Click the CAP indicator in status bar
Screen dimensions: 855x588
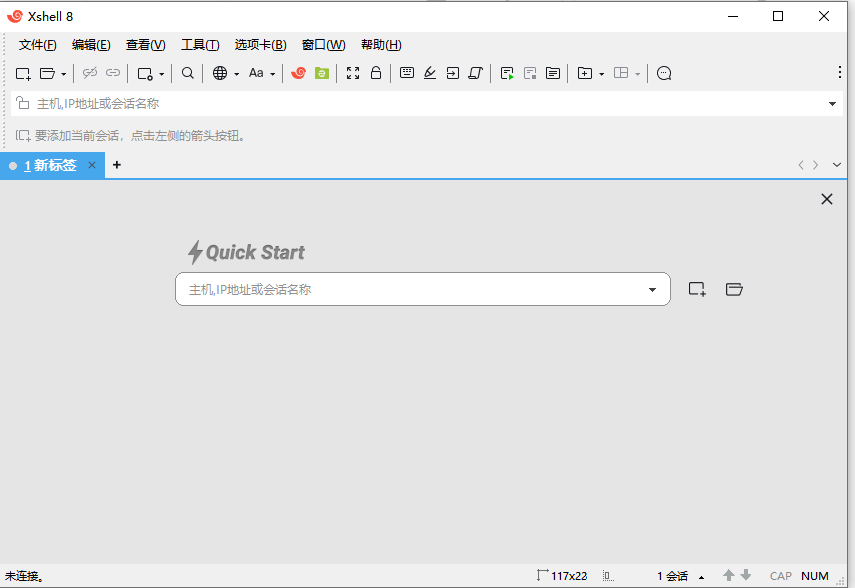(x=780, y=576)
